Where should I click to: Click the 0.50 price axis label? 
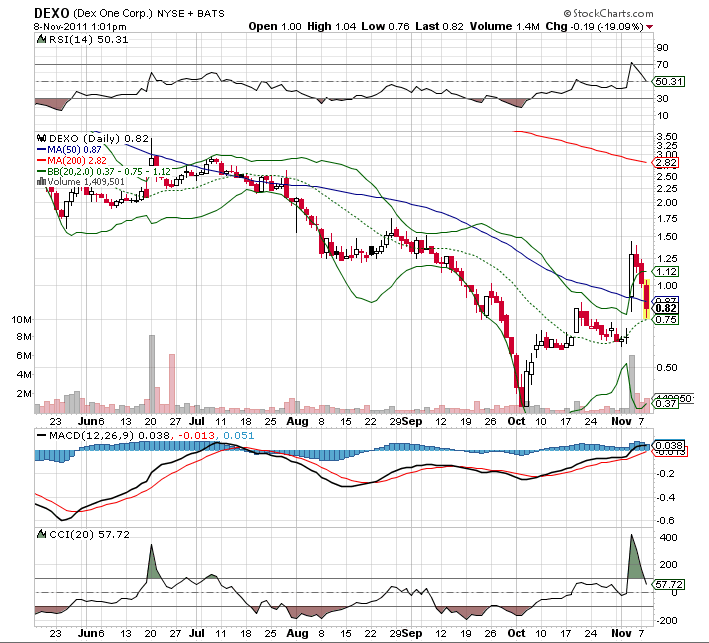(x=667, y=367)
